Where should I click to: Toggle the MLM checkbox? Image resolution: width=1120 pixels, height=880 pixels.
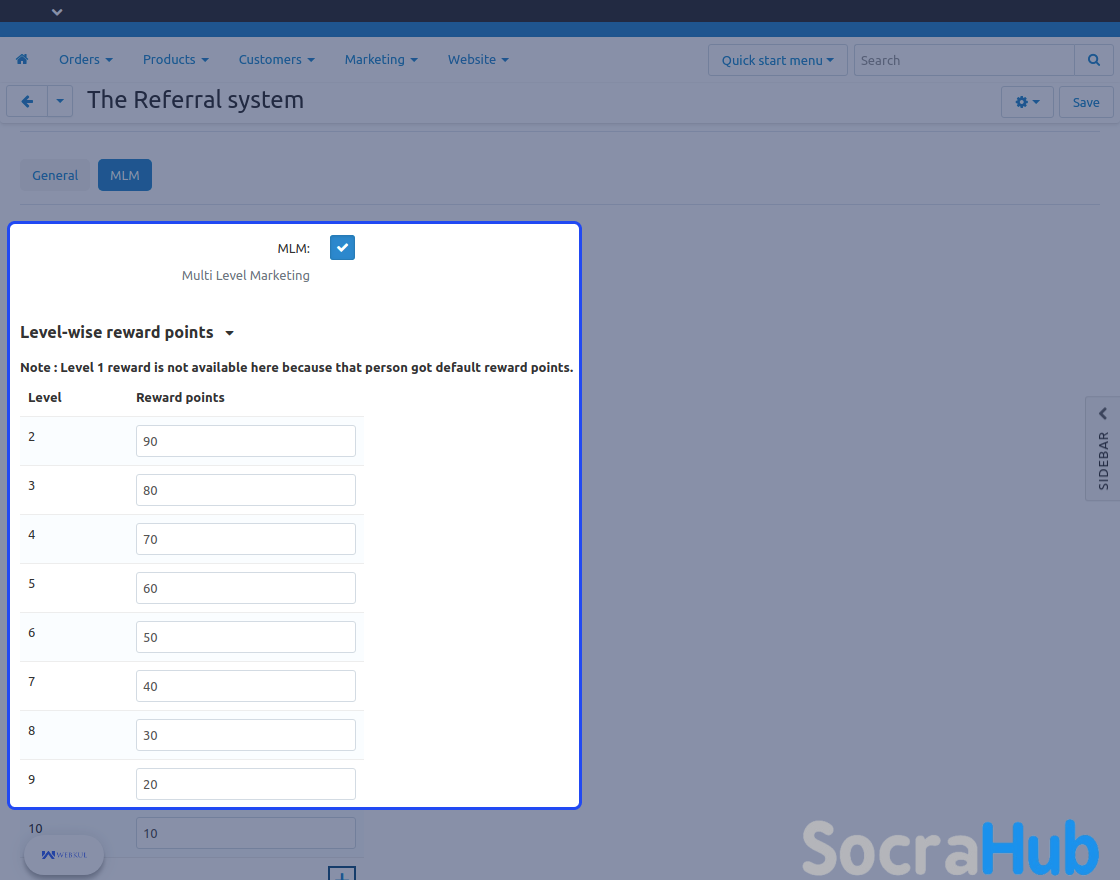tap(342, 248)
